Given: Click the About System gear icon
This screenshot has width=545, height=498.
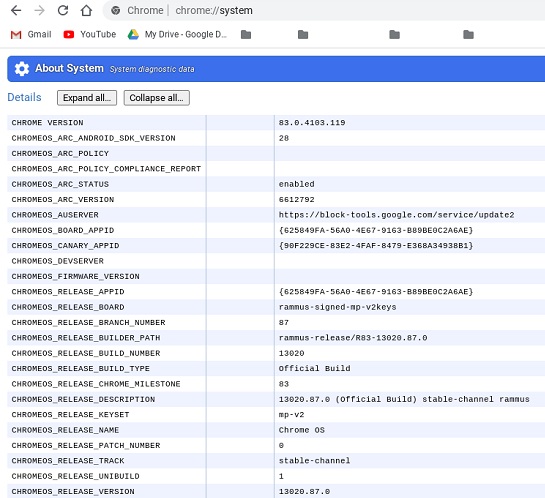Looking at the screenshot, I should (x=22, y=68).
